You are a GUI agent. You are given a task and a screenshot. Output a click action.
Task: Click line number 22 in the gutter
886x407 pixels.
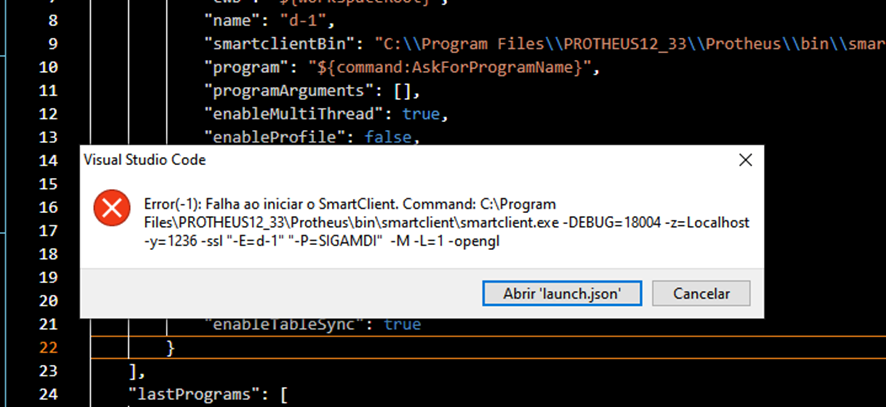(49, 347)
